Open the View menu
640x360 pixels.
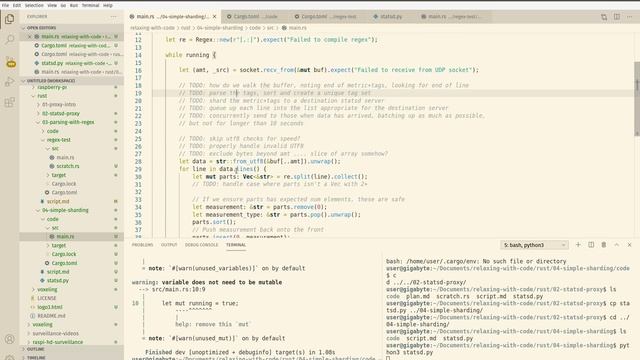pyautogui.click(x=52, y=5)
